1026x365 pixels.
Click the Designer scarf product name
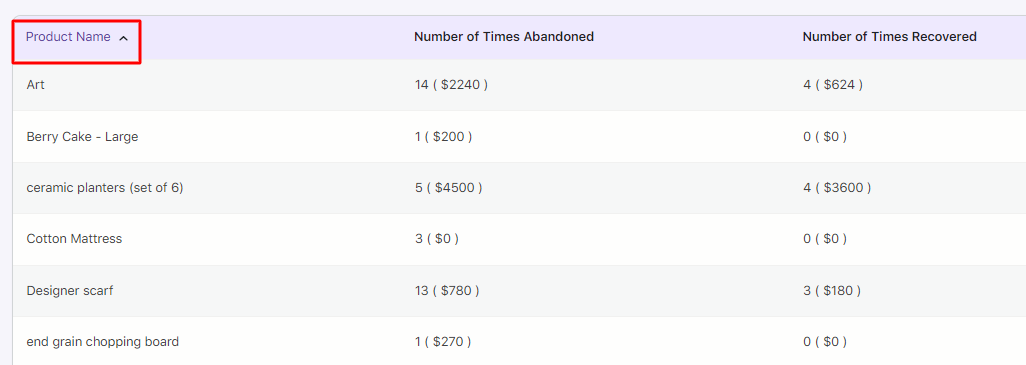[69, 290]
